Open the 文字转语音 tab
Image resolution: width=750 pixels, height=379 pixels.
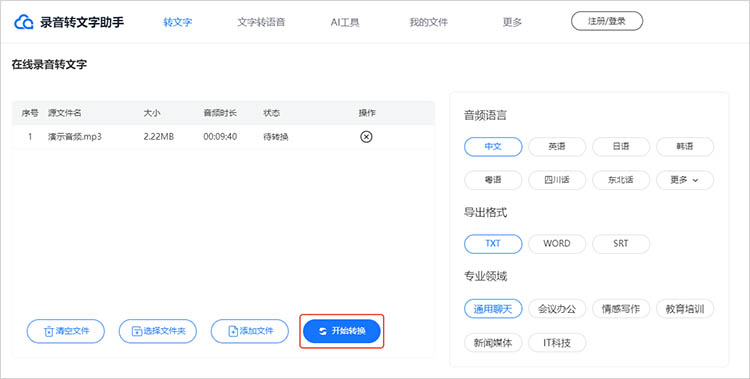click(x=261, y=22)
